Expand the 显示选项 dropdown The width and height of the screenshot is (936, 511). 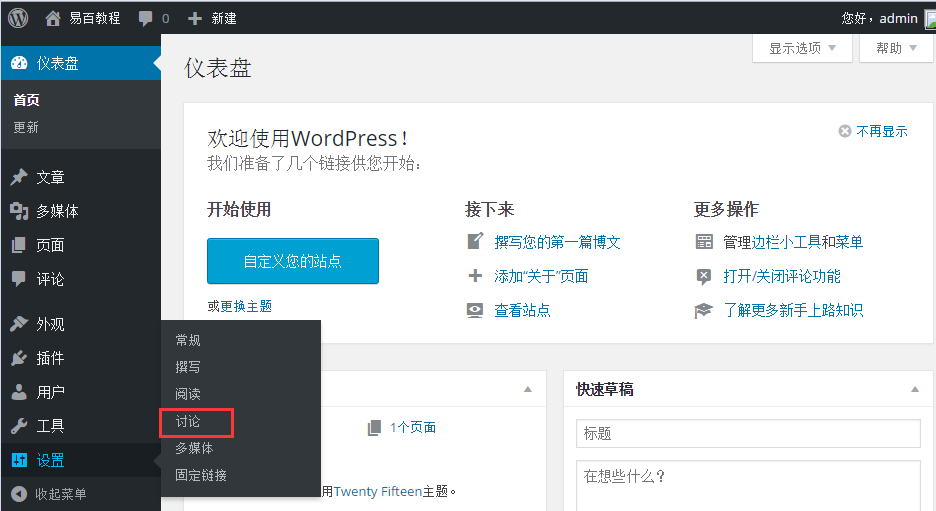[x=802, y=48]
